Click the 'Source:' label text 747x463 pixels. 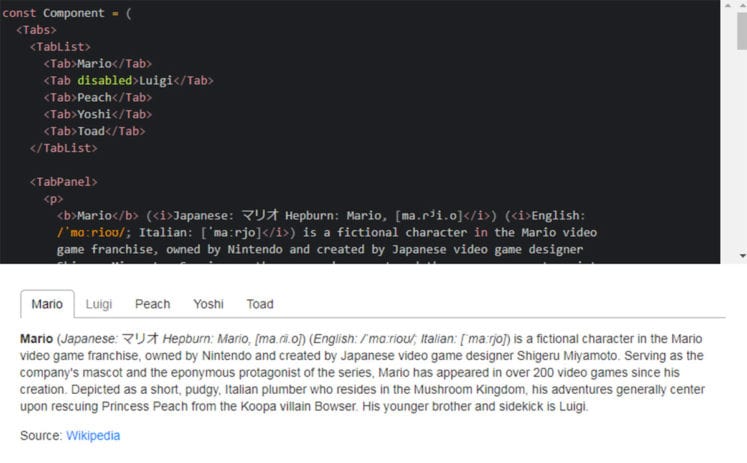pos(41,436)
